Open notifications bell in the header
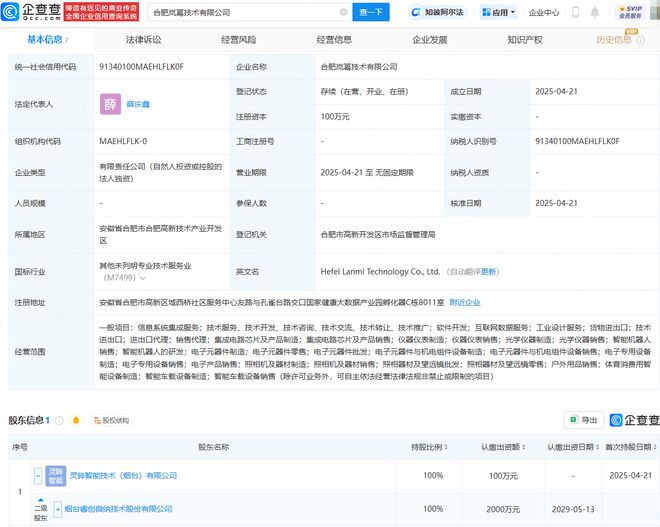The image size is (660, 527). point(595,12)
